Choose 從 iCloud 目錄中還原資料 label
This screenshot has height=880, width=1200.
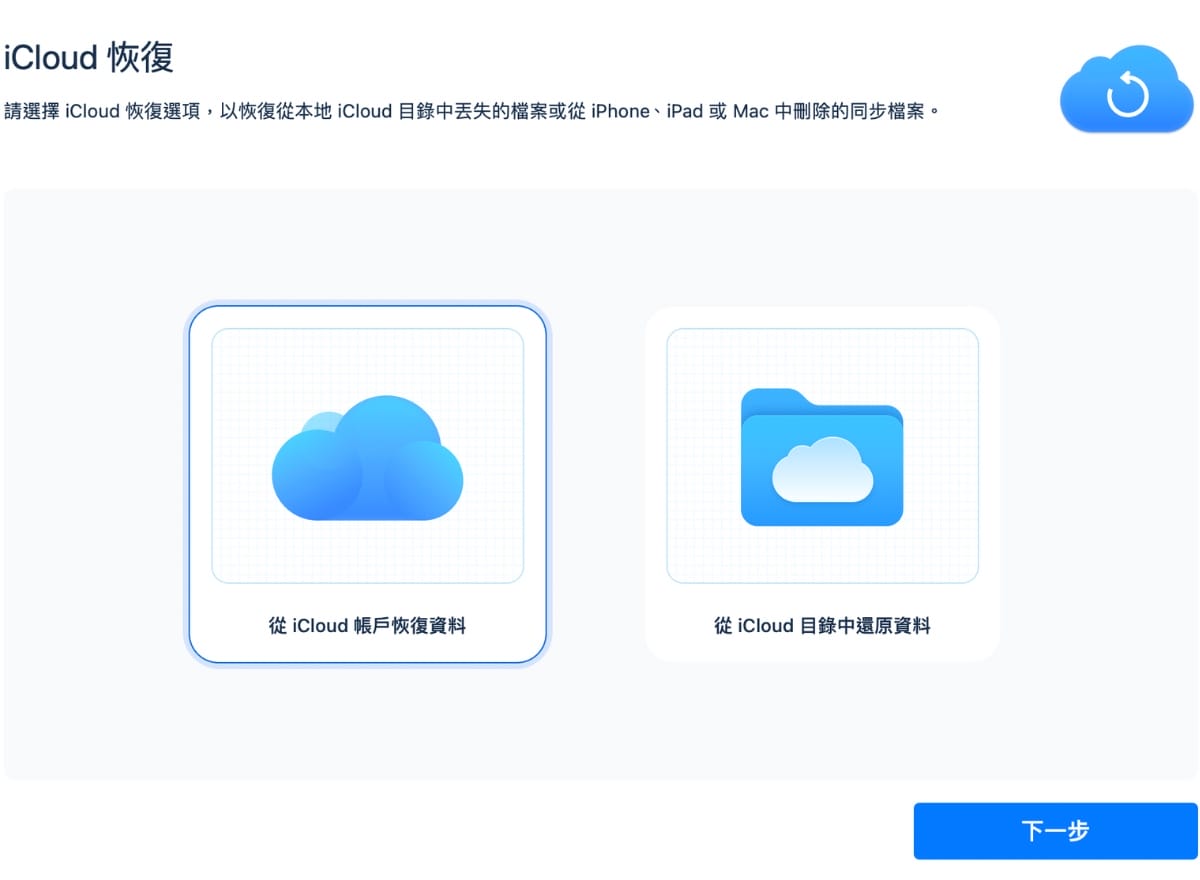click(x=822, y=626)
